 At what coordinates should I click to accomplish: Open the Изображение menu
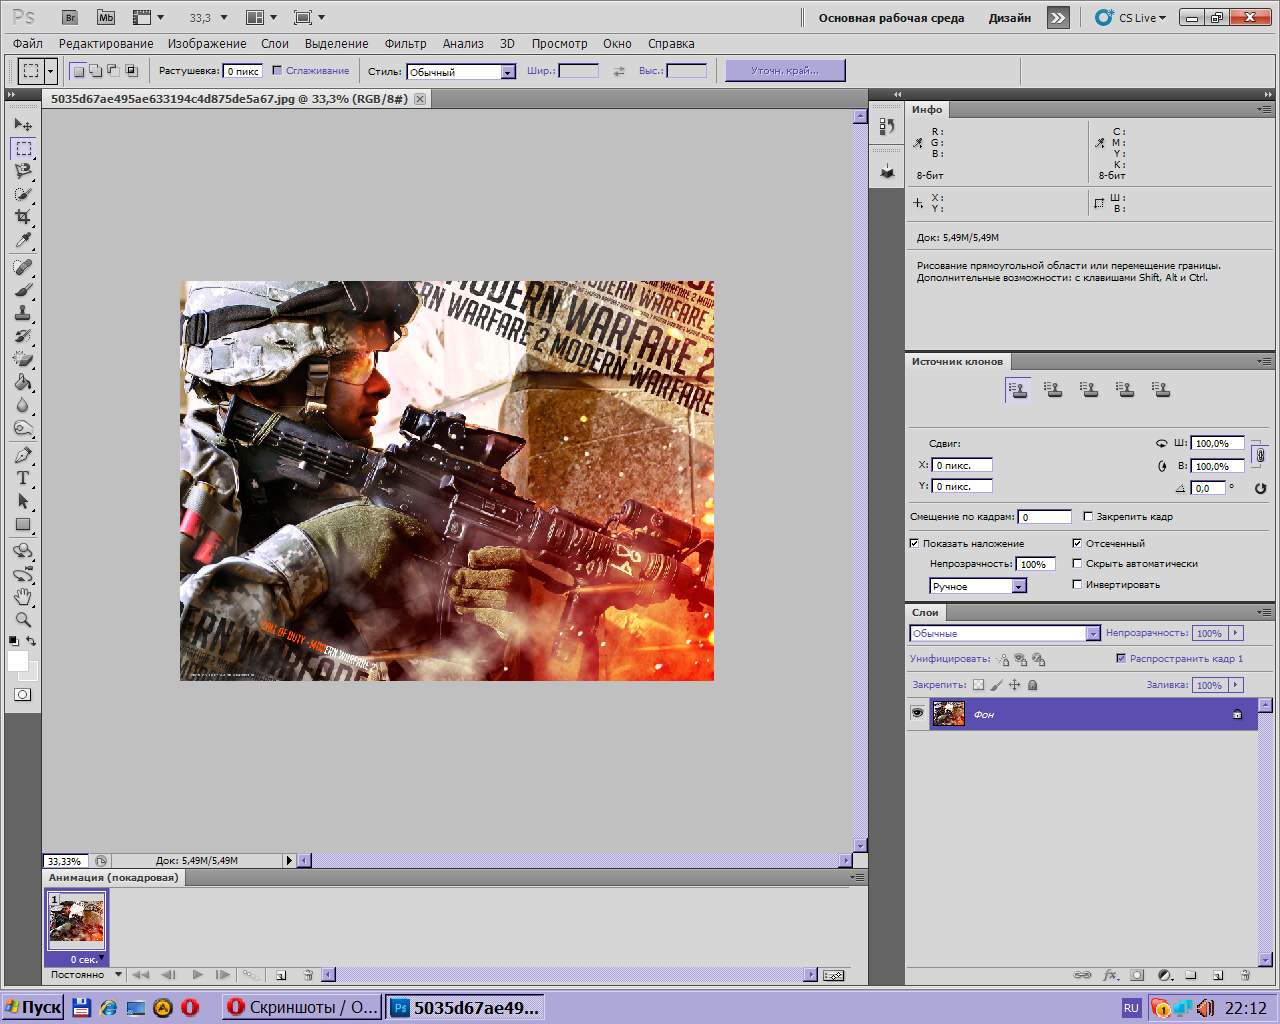coord(206,44)
